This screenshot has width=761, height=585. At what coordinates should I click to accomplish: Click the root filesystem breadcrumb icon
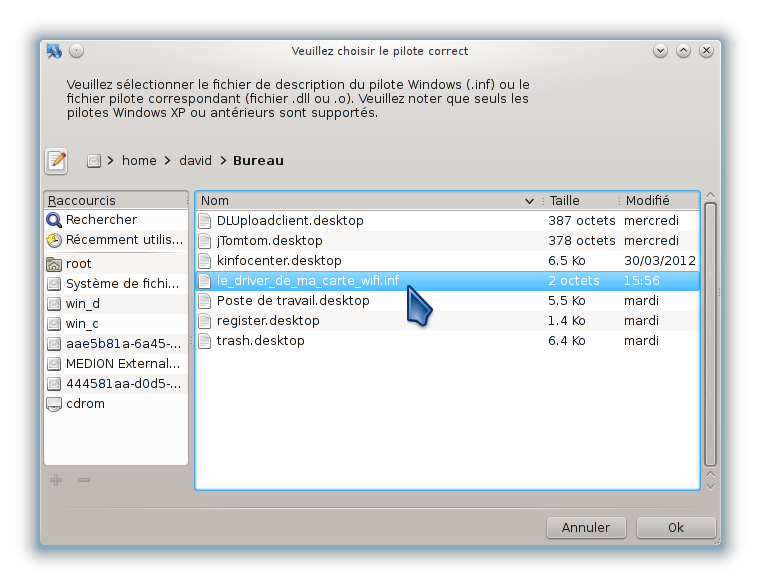(x=94, y=161)
